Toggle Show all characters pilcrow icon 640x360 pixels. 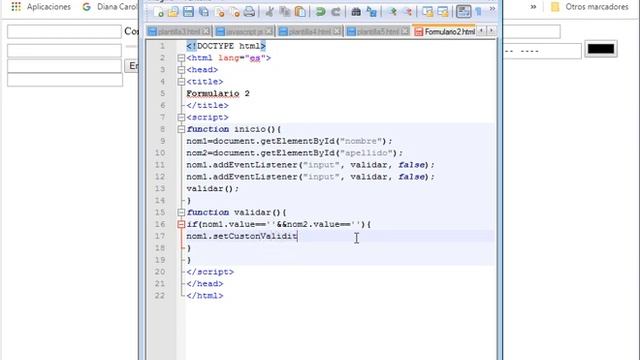tap(478, 11)
